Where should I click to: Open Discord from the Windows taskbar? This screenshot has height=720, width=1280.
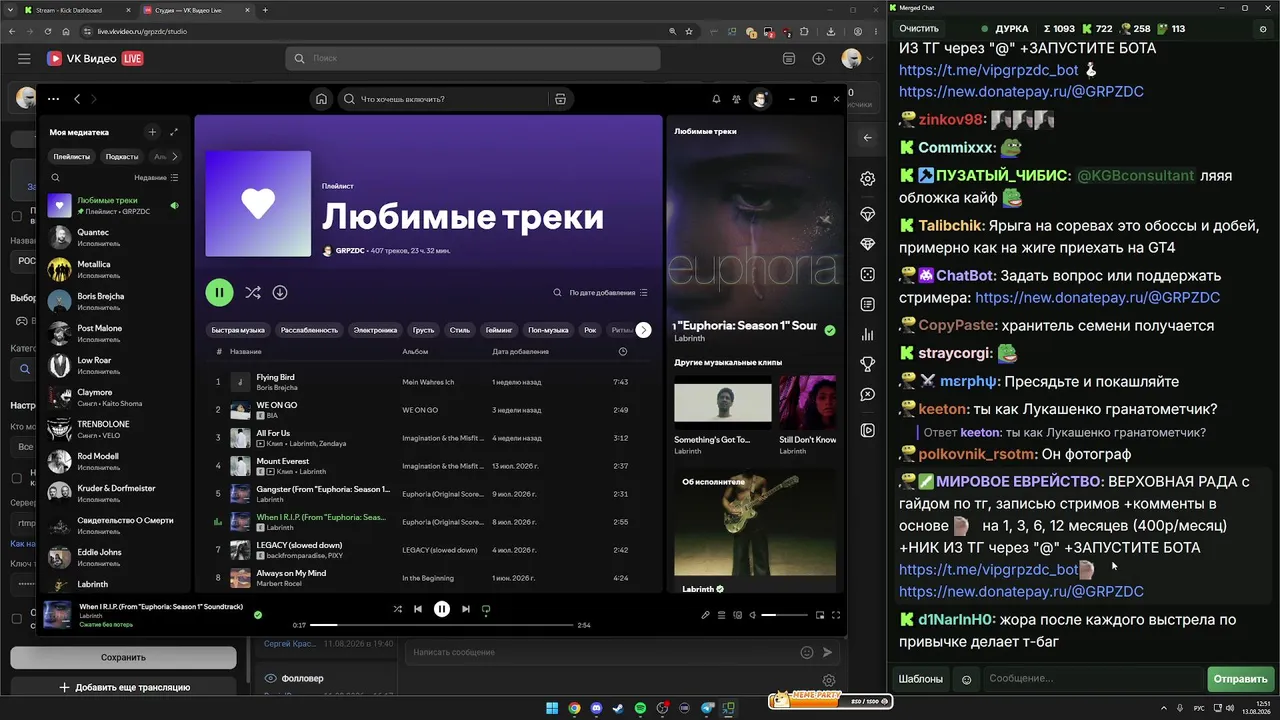(x=597, y=709)
